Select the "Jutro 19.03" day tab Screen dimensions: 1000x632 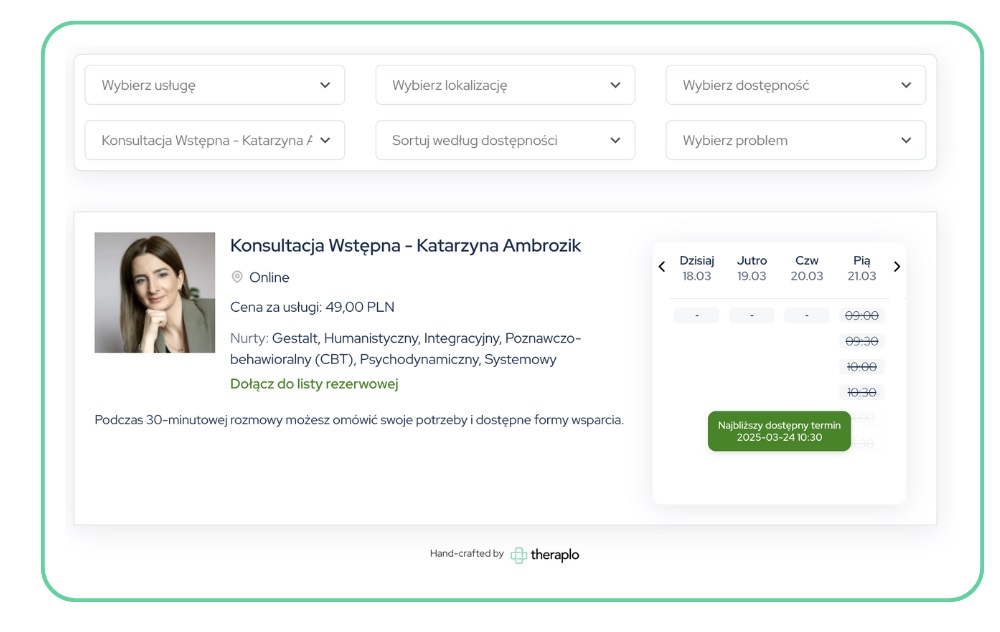click(751, 267)
